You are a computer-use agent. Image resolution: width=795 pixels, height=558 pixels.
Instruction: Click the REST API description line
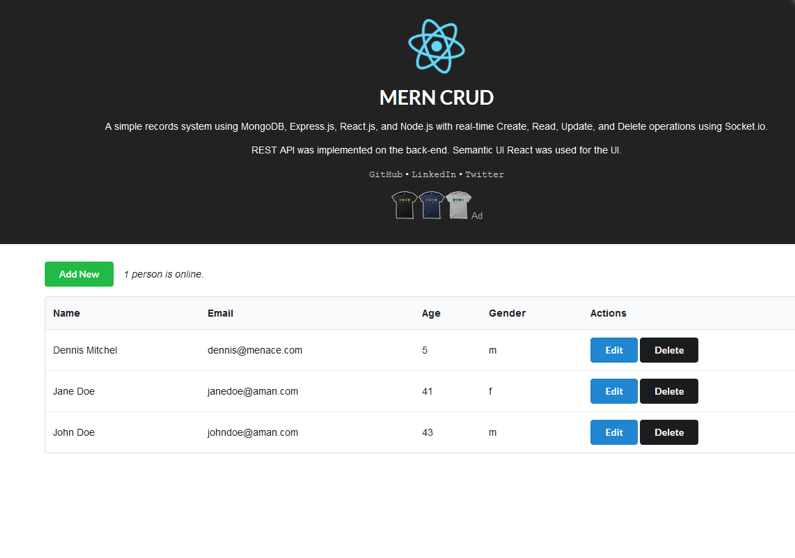click(436, 150)
